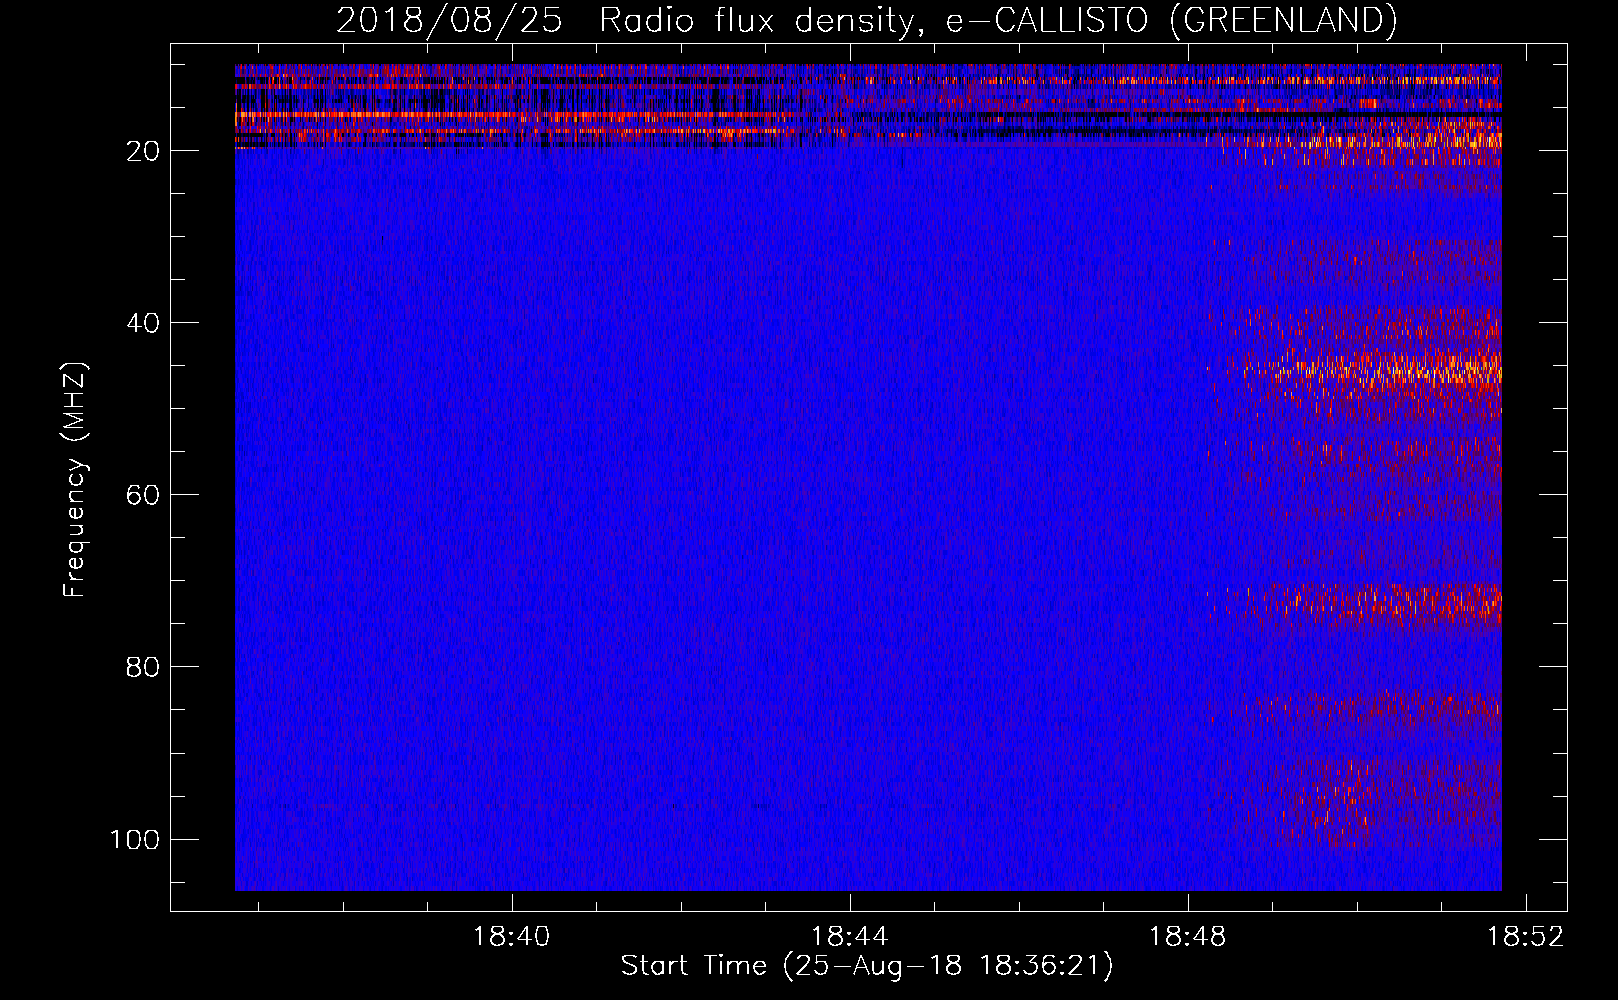Click the 20 frequency tick label
The image size is (1618, 1000).
click(x=143, y=151)
